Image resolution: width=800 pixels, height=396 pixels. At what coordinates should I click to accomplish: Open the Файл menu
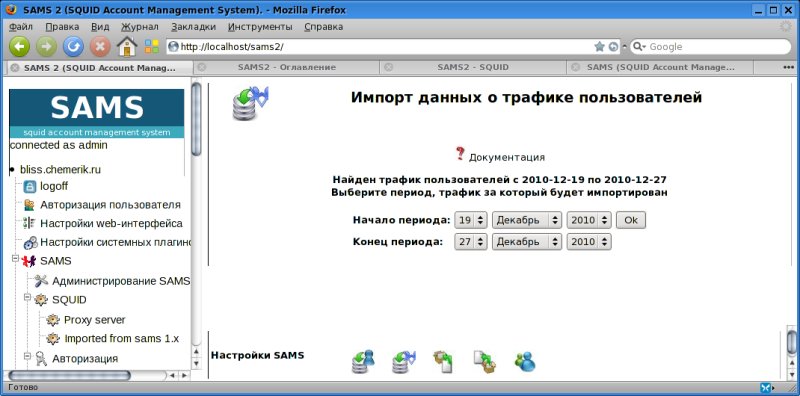click(x=21, y=27)
